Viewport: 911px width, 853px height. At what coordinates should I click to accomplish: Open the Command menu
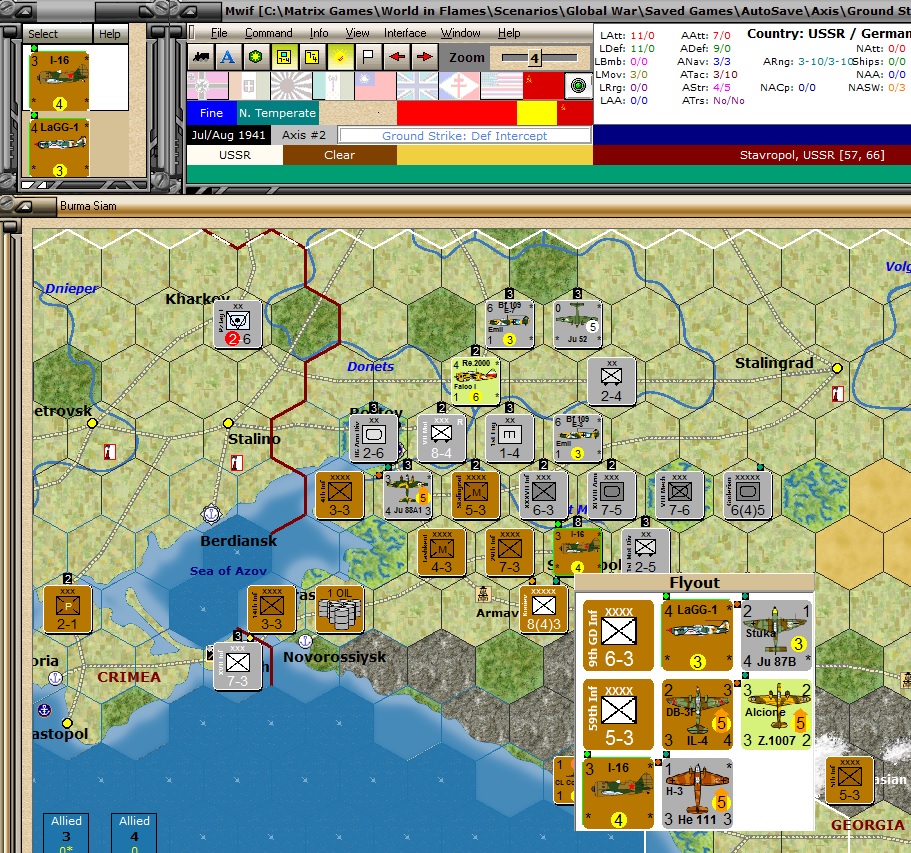(x=268, y=33)
